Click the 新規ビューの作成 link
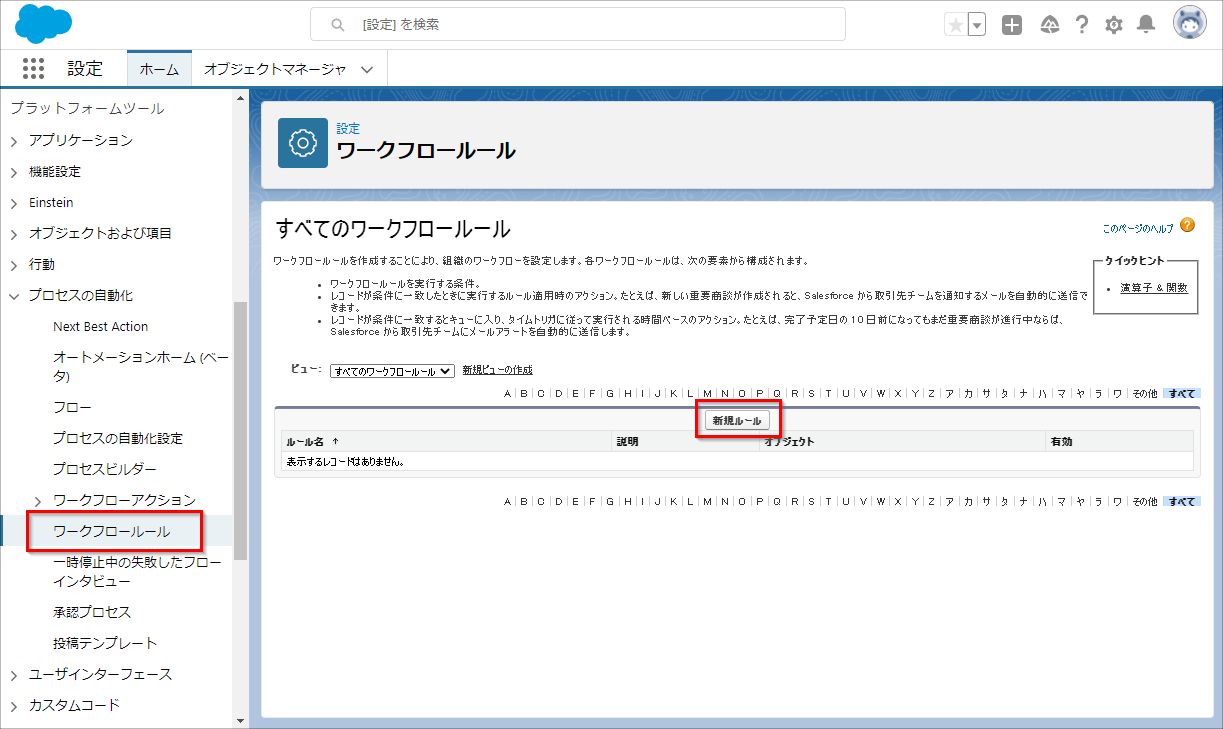 click(x=497, y=370)
